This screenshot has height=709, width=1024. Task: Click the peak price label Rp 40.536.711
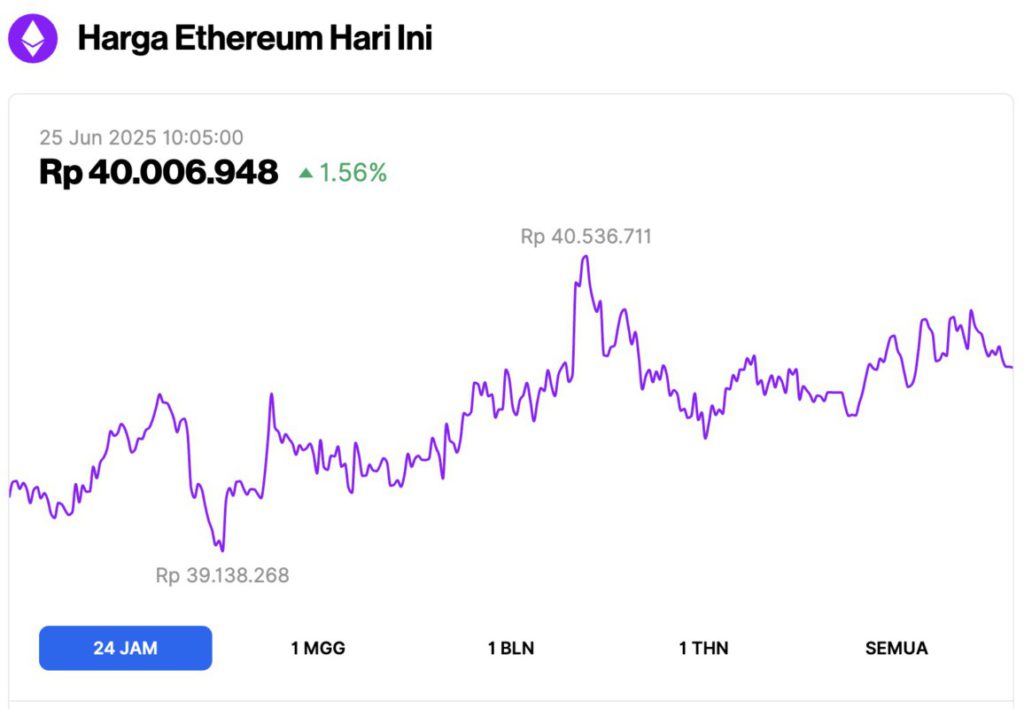pyautogui.click(x=585, y=236)
